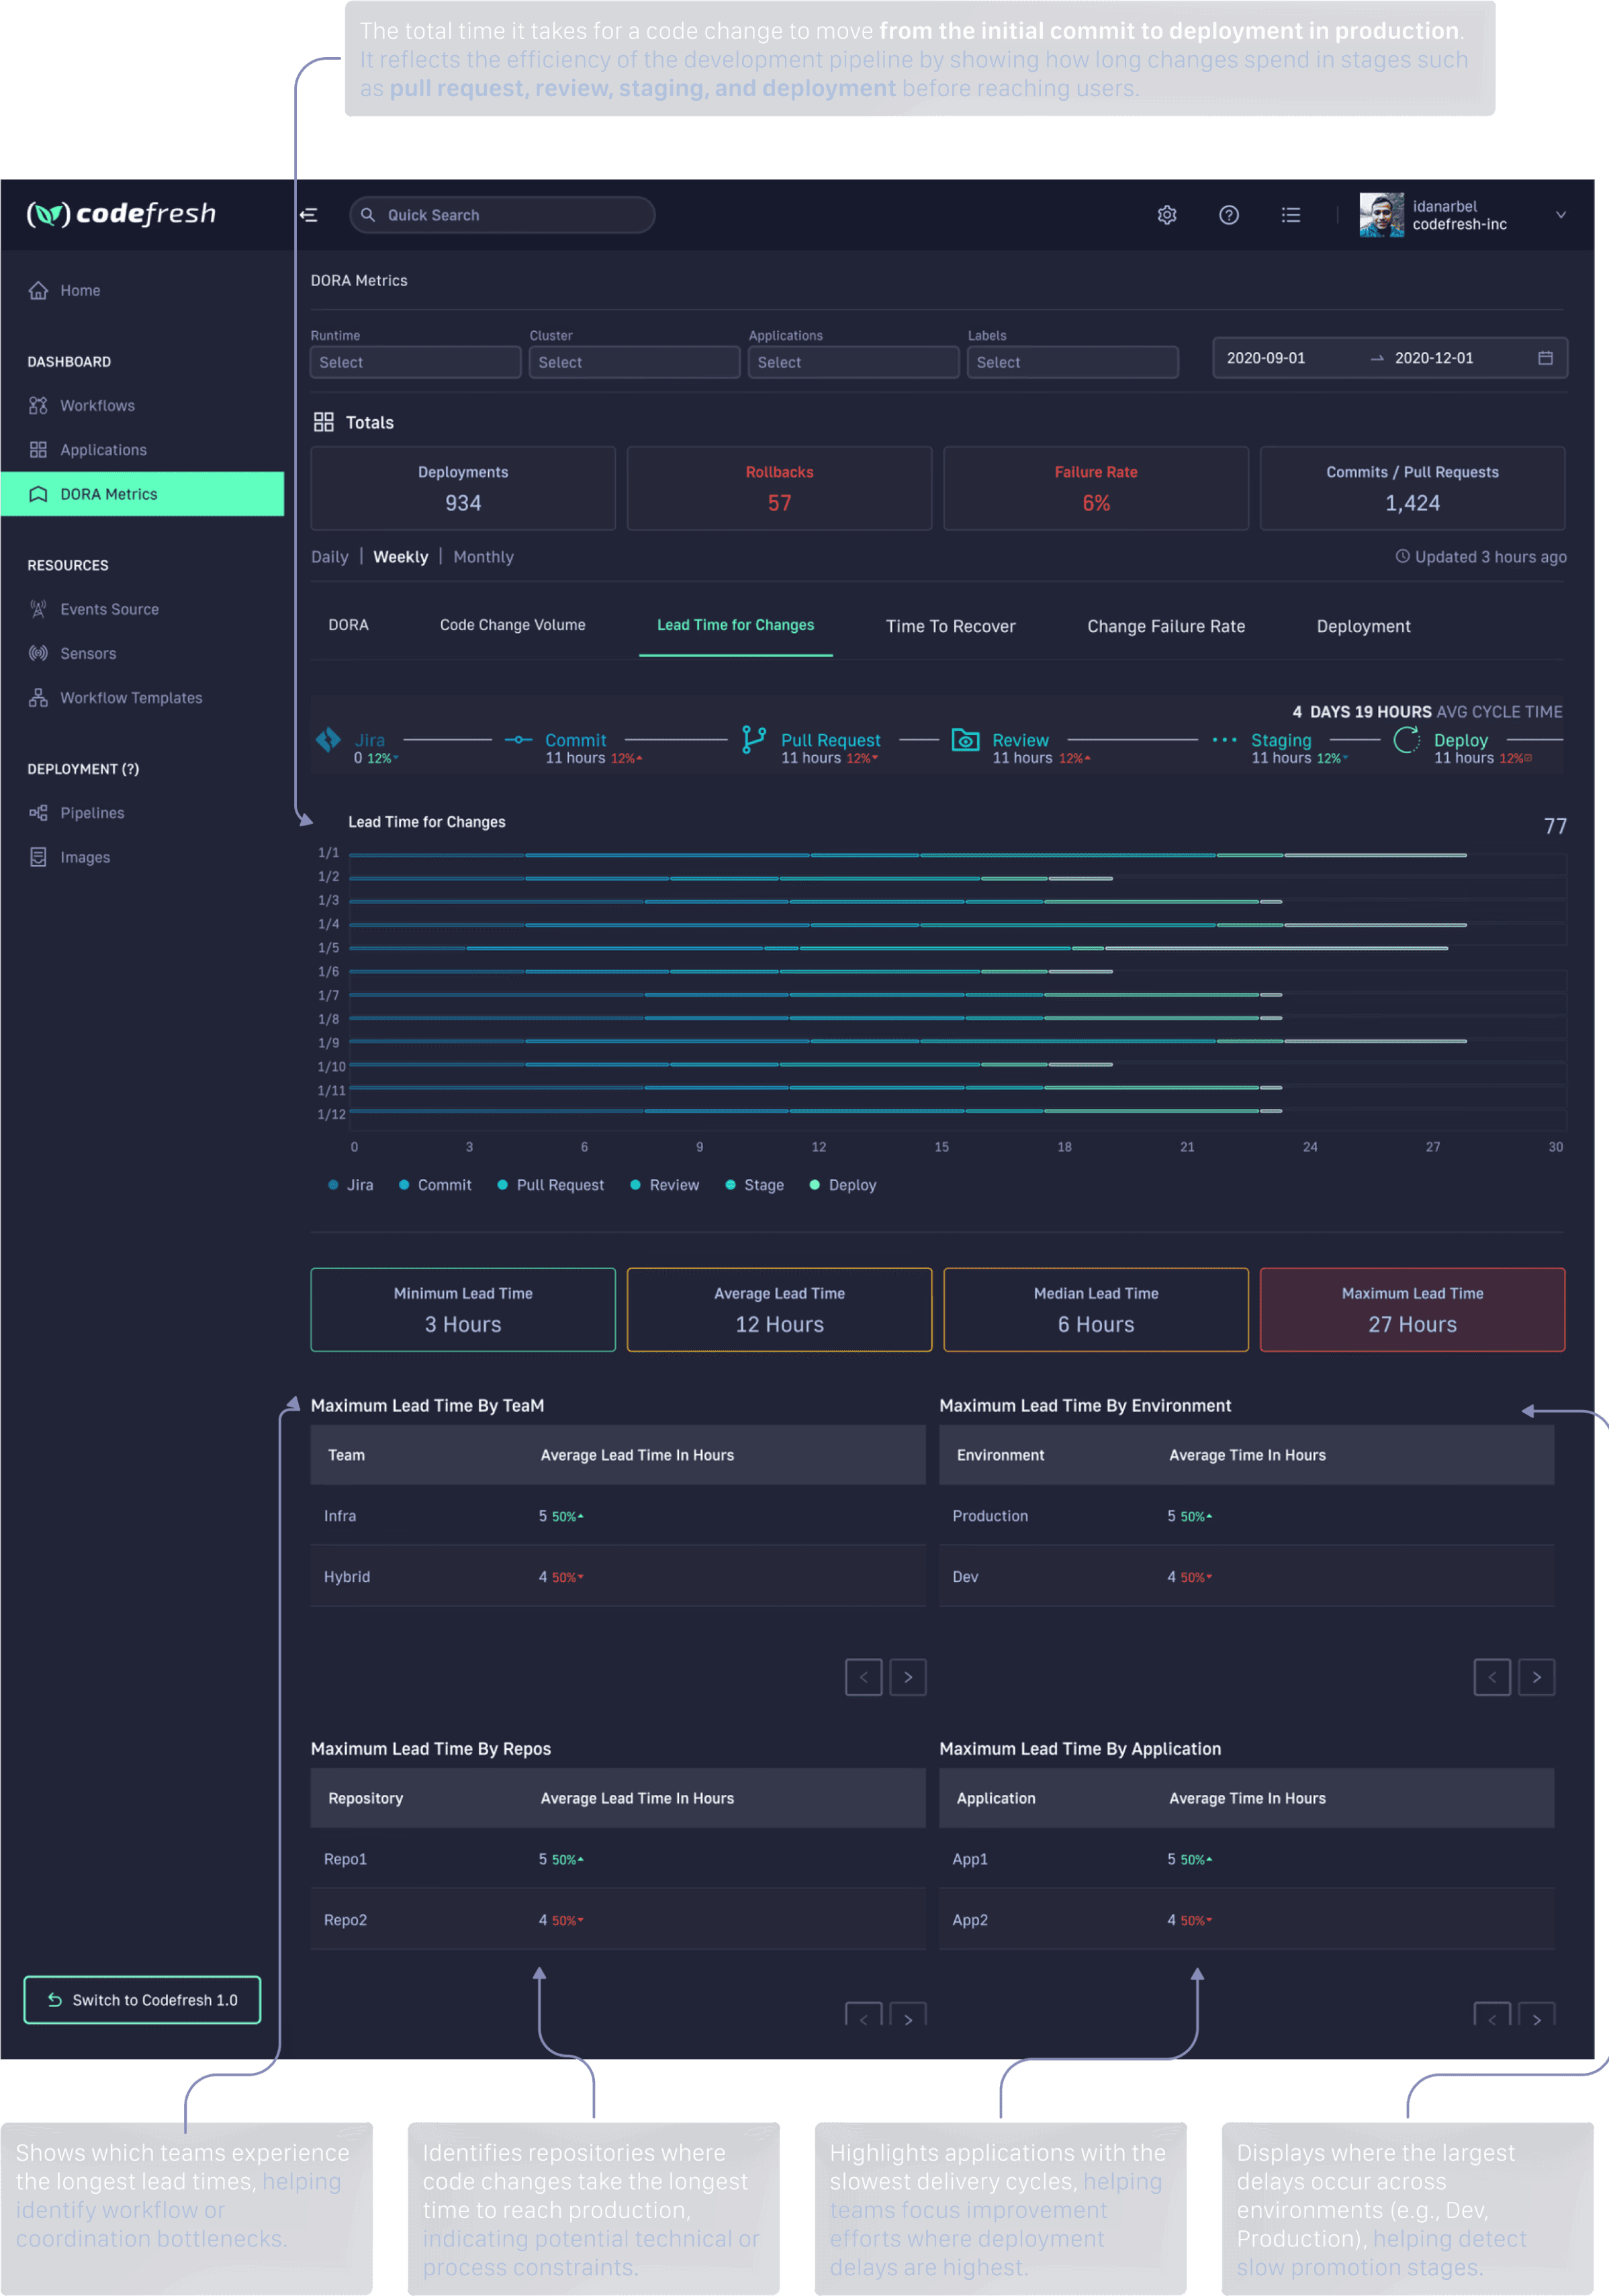Open the Change Failure Rate tab
Screen dimensions: 1609x2296
click(1165, 626)
